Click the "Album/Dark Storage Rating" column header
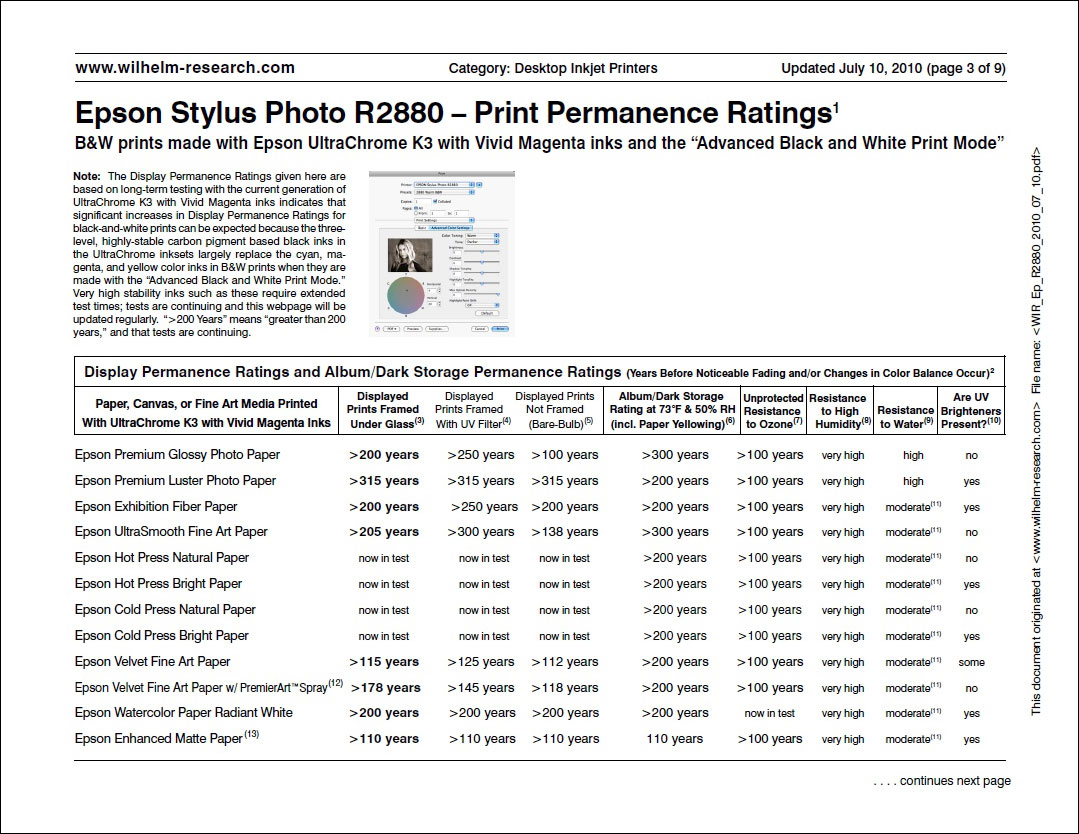Image resolution: width=1079 pixels, height=834 pixels. point(672,410)
